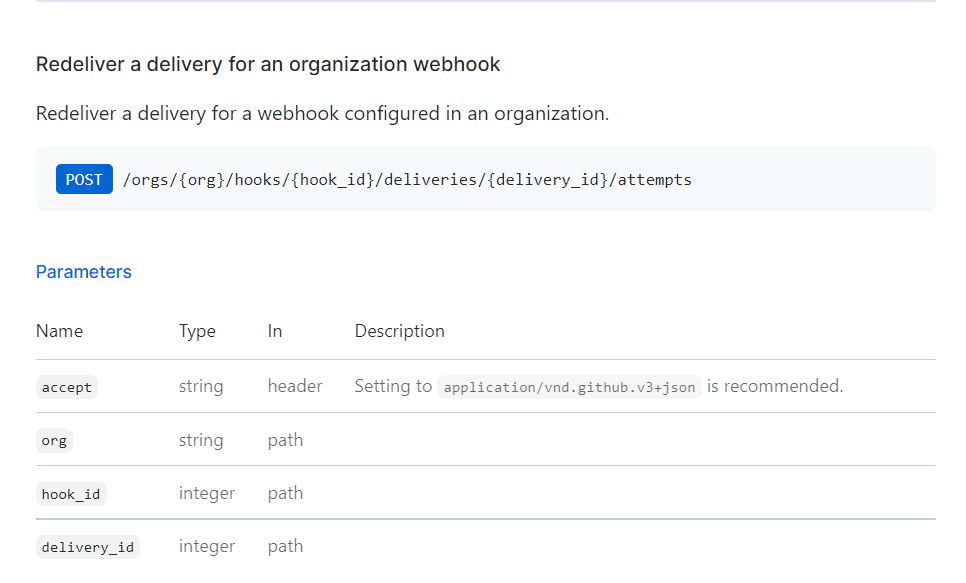Click the Parameters section link
Viewport: 966px width, 583px height.
pyautogui.click(x=84, y=272)
